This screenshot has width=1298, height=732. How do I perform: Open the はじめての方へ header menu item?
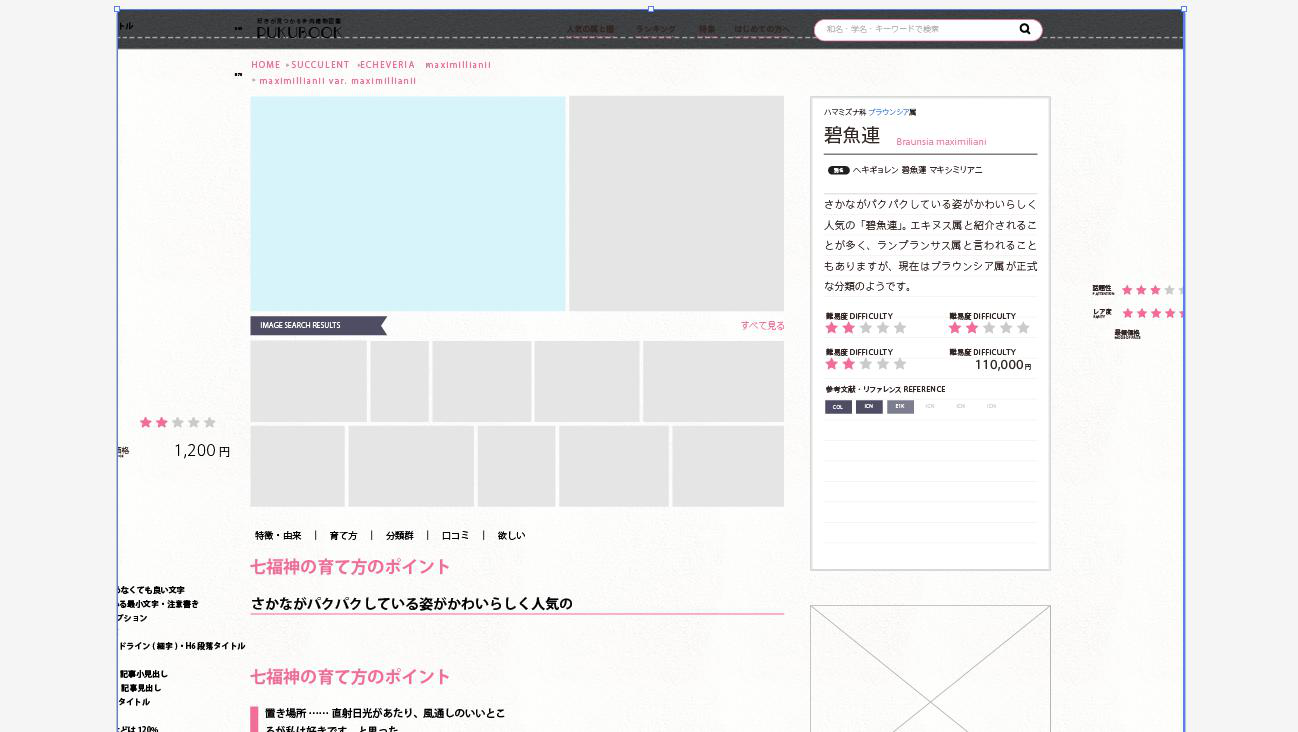tap(761, 30)
